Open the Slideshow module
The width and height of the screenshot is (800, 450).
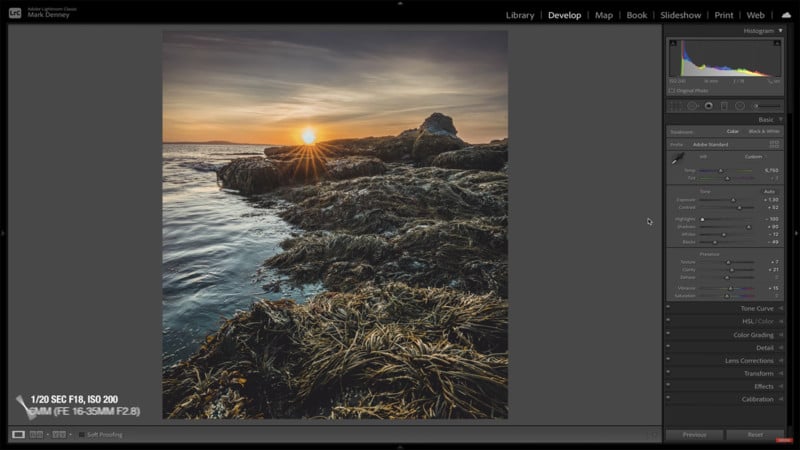(x=680, y=15)
